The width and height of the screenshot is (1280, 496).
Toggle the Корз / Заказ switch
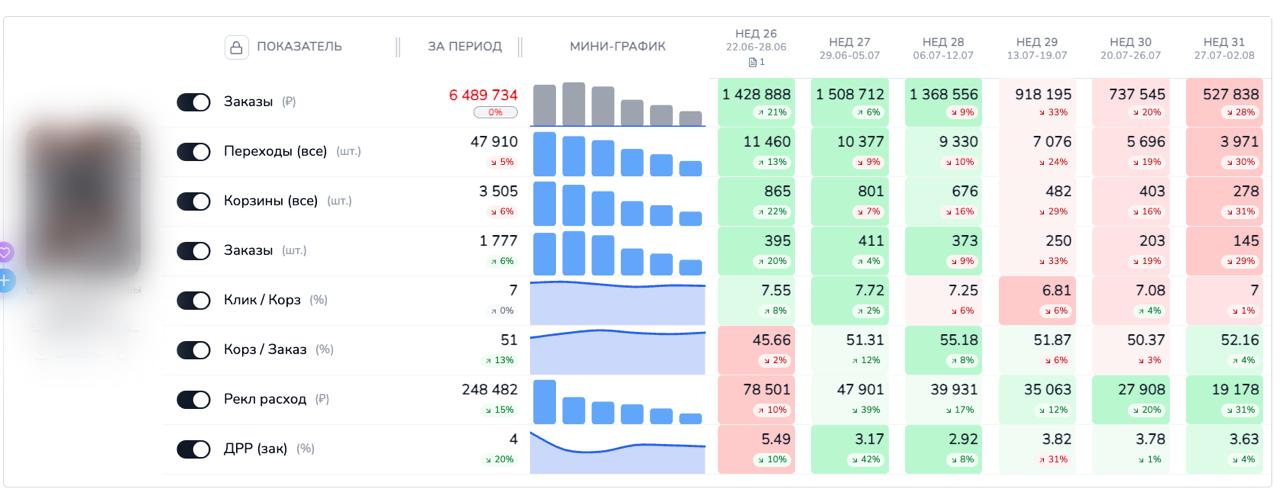coord(194,350)
